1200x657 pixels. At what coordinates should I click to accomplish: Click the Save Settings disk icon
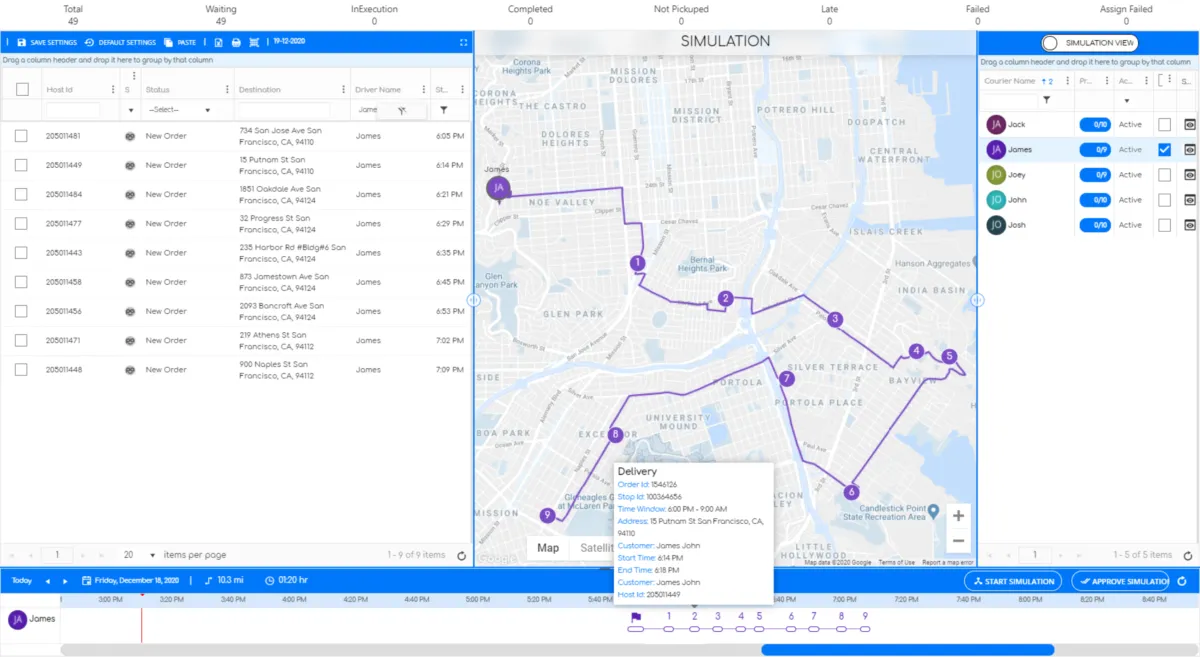click(x=22, y=42)
